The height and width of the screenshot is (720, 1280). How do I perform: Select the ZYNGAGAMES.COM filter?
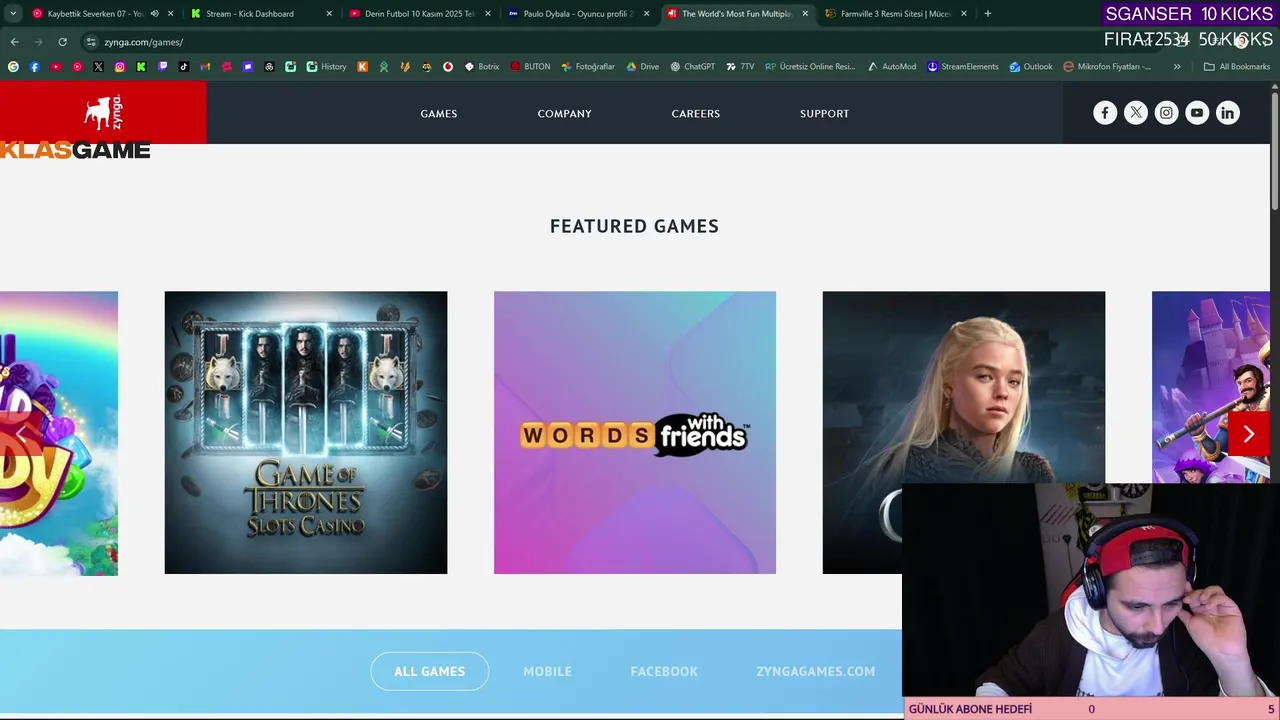click(816, 671)
